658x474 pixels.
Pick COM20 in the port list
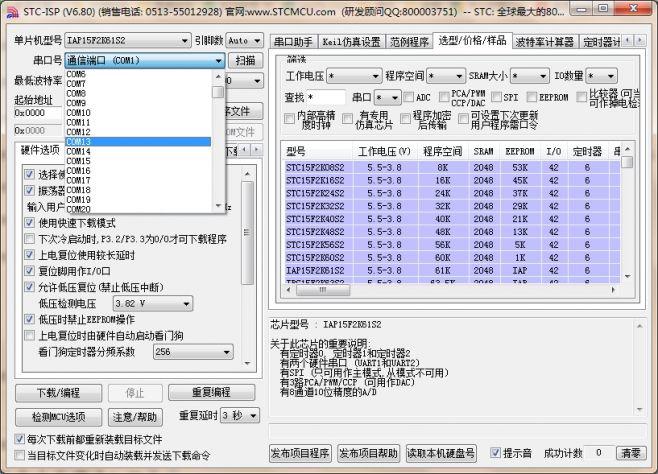point(138,209)
